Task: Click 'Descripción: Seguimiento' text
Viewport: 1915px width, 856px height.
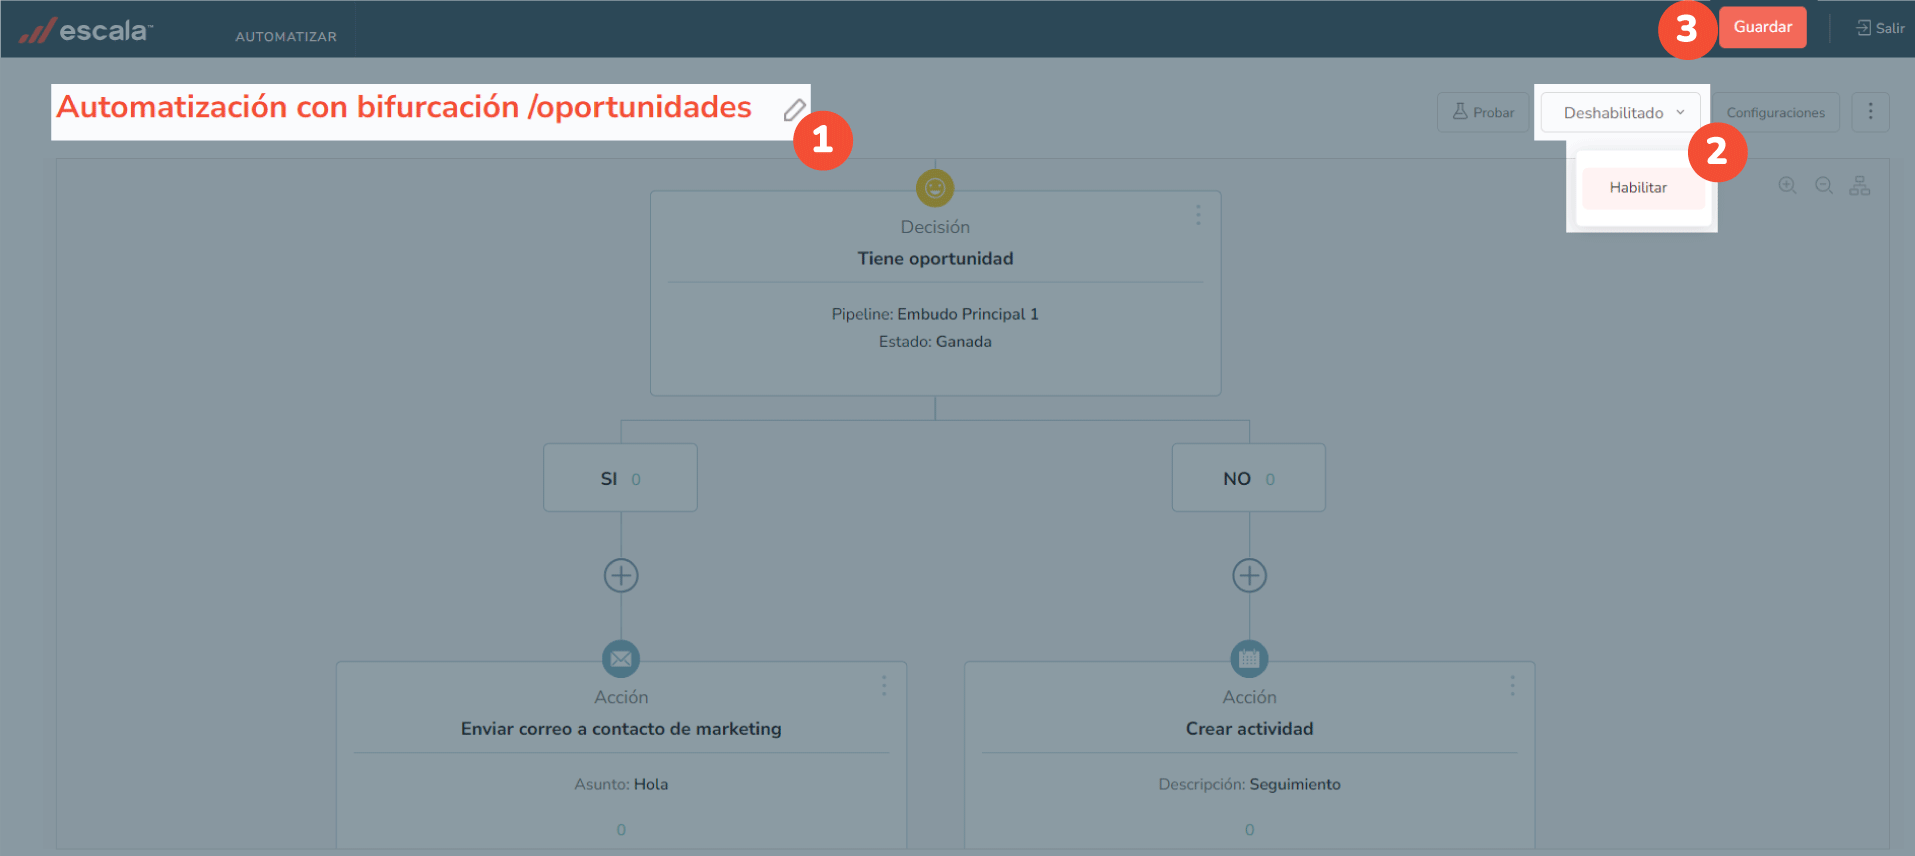Action: pyautogui.click(x=1249, y=784)
